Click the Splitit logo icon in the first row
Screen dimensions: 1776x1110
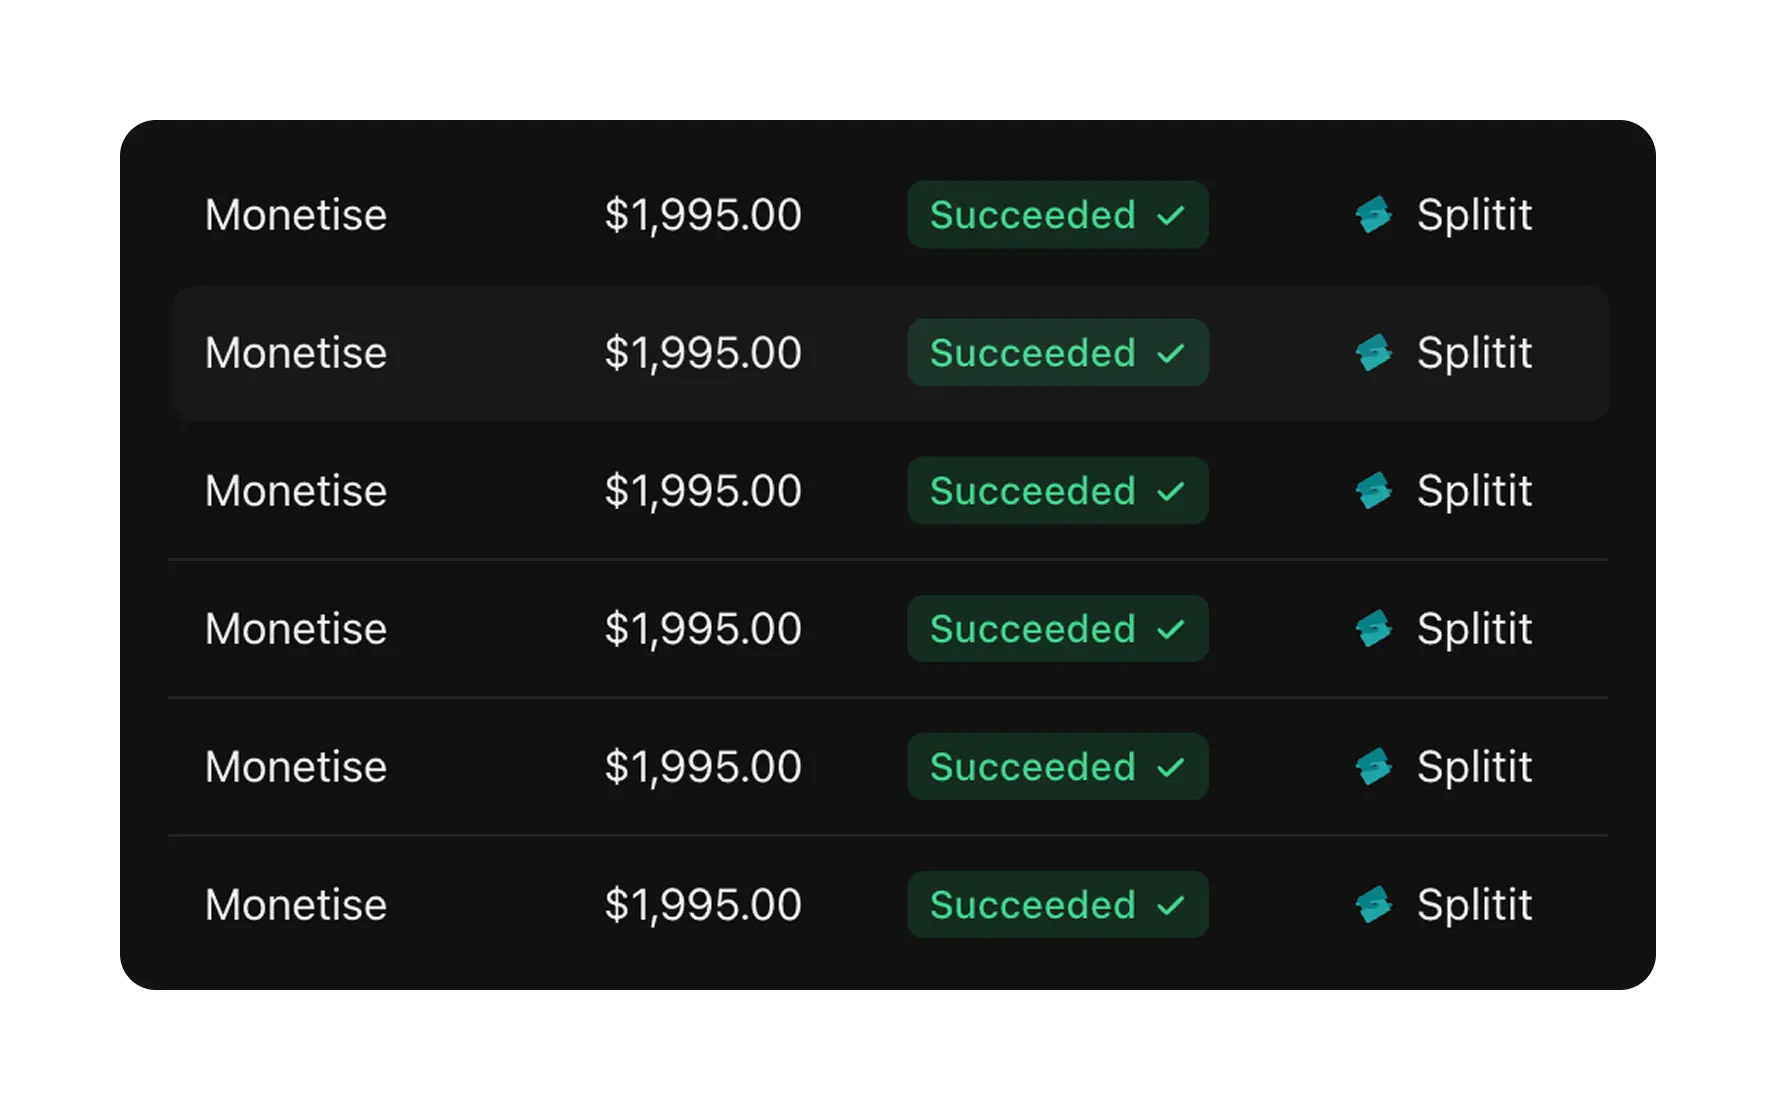[1374, 215]
